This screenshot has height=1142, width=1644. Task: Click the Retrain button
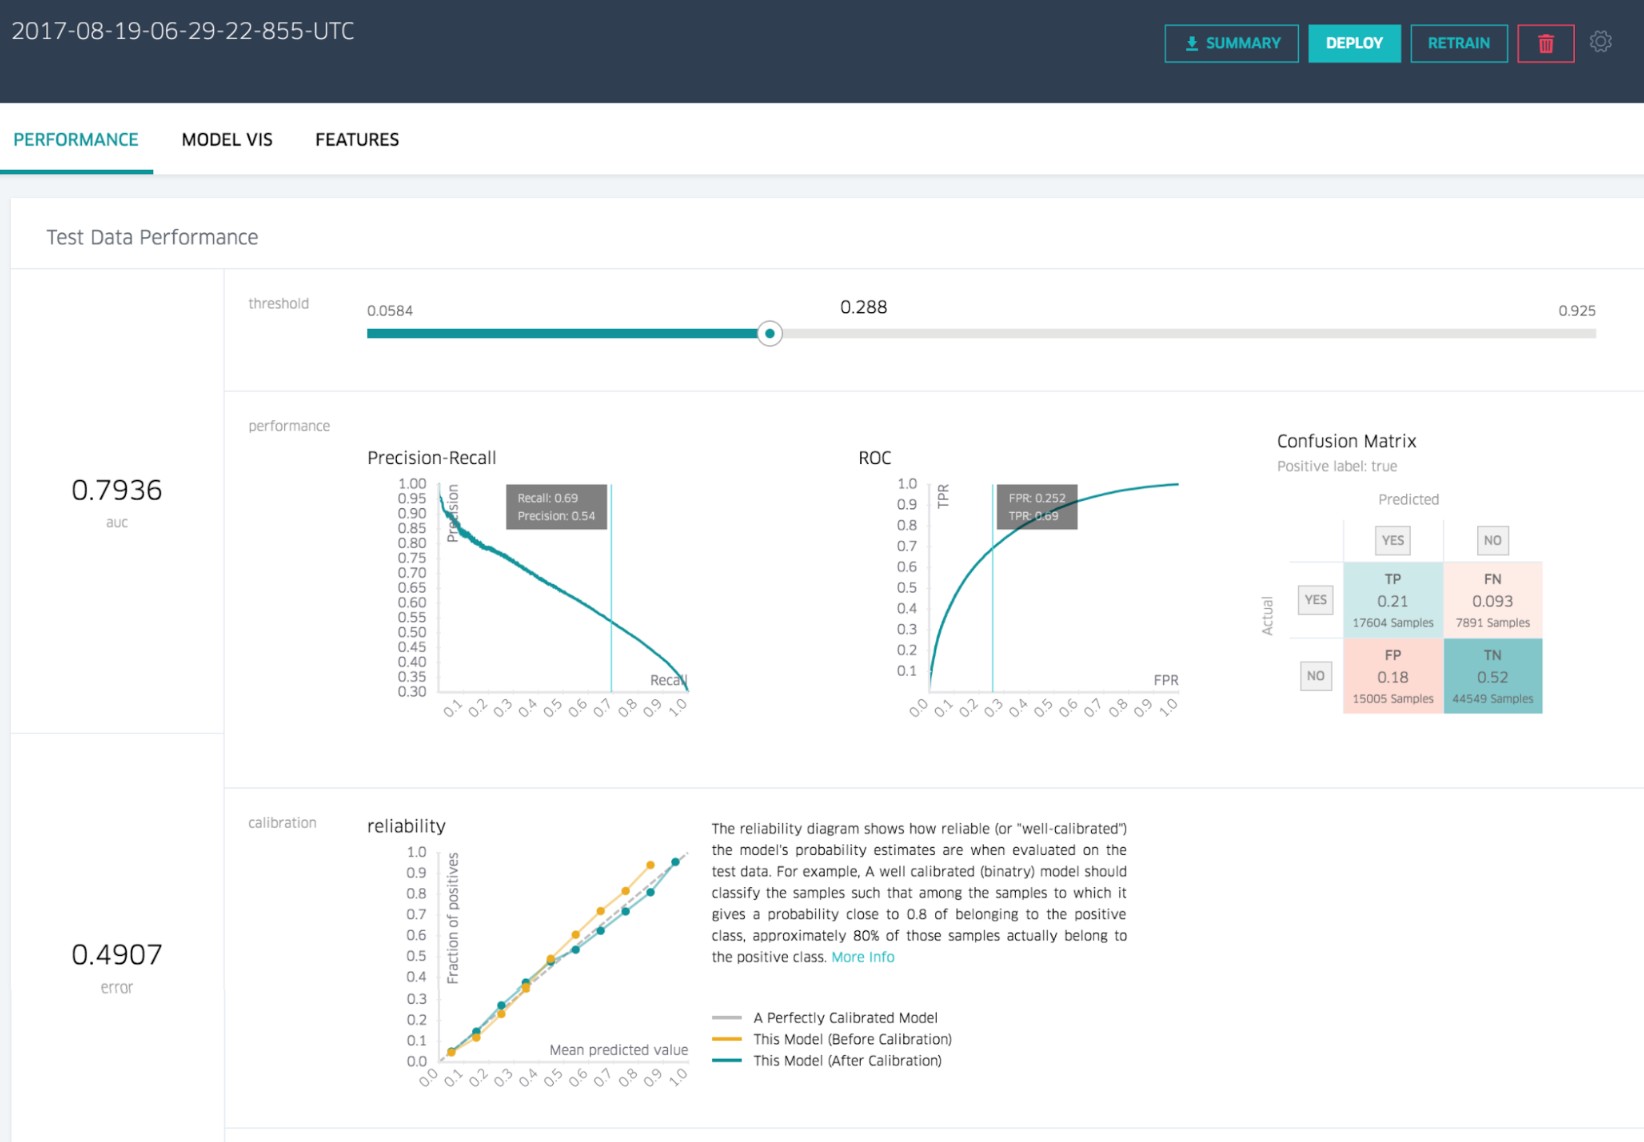(1458, 43)
